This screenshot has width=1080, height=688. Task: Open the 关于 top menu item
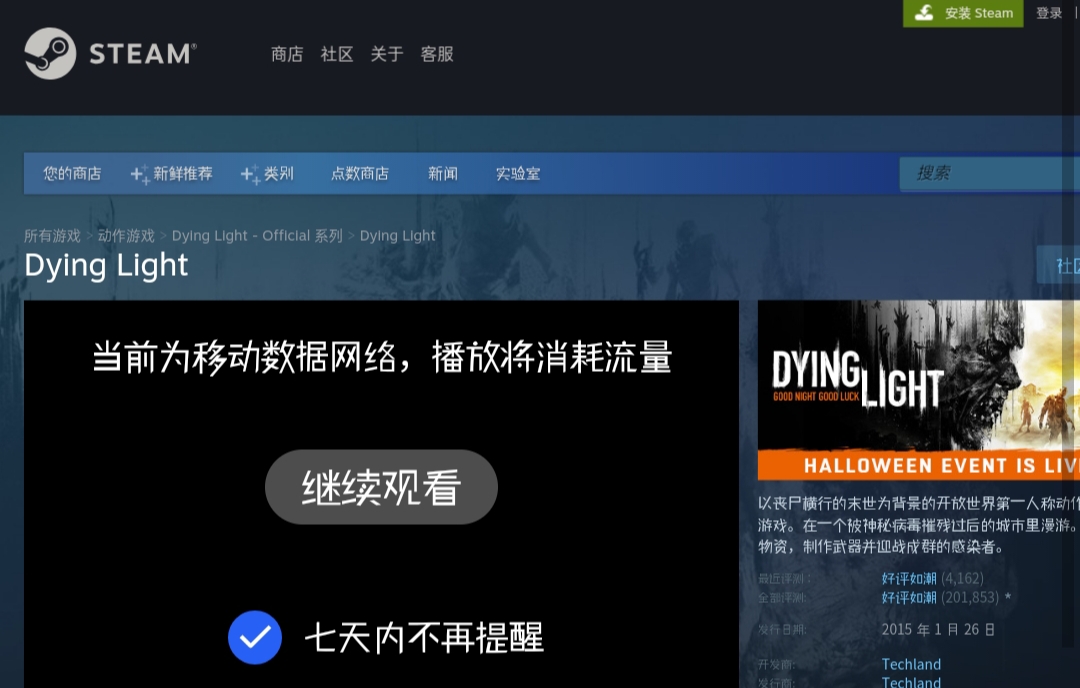(386, 54)
